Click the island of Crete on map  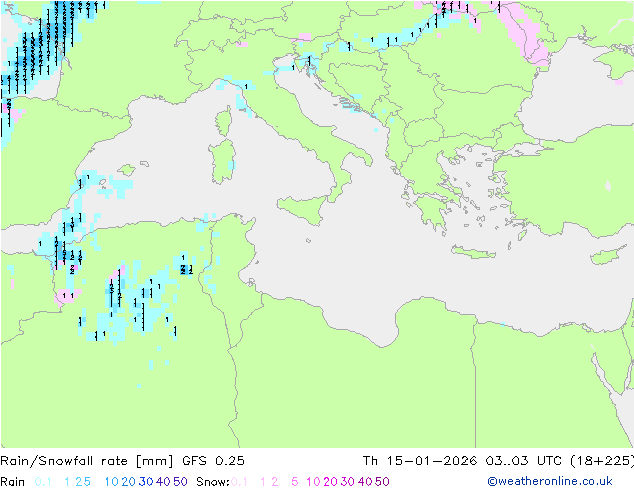(473, 252)
